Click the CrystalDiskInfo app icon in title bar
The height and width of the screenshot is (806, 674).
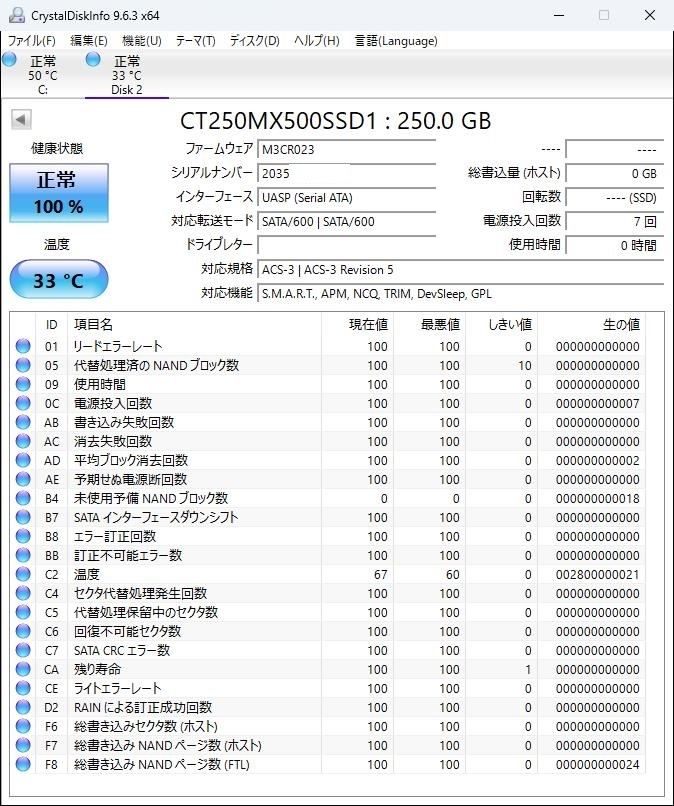[x=16, y=15]
